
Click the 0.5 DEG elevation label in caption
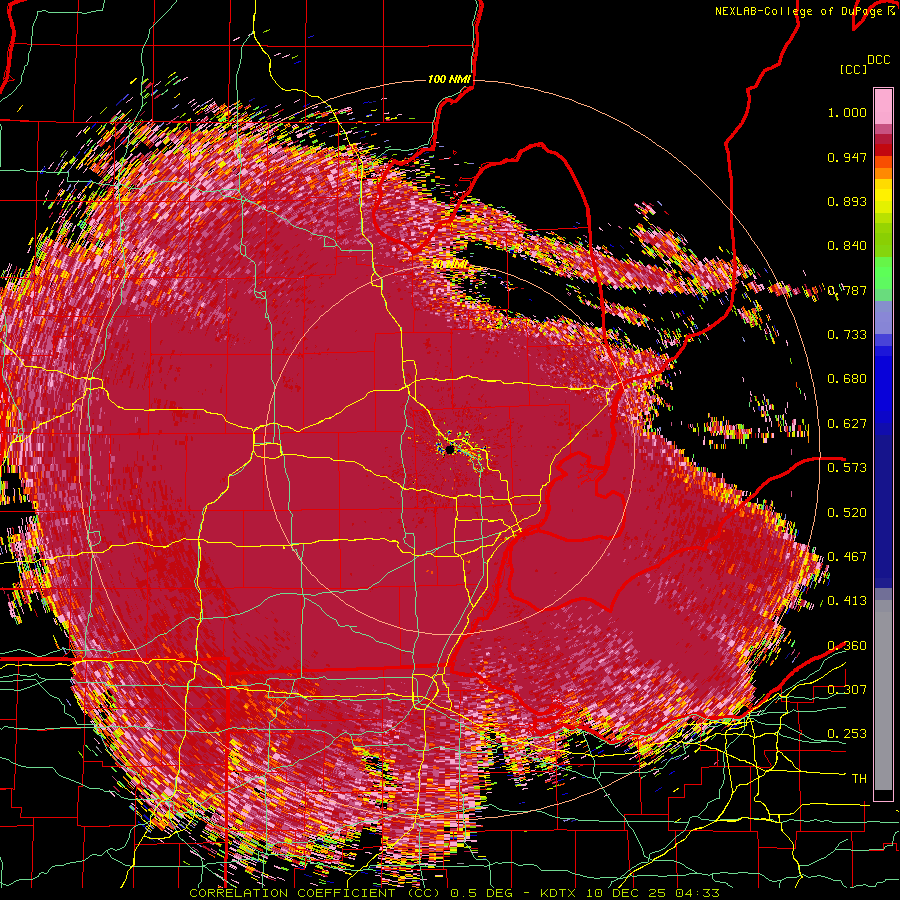pos(483,893)
